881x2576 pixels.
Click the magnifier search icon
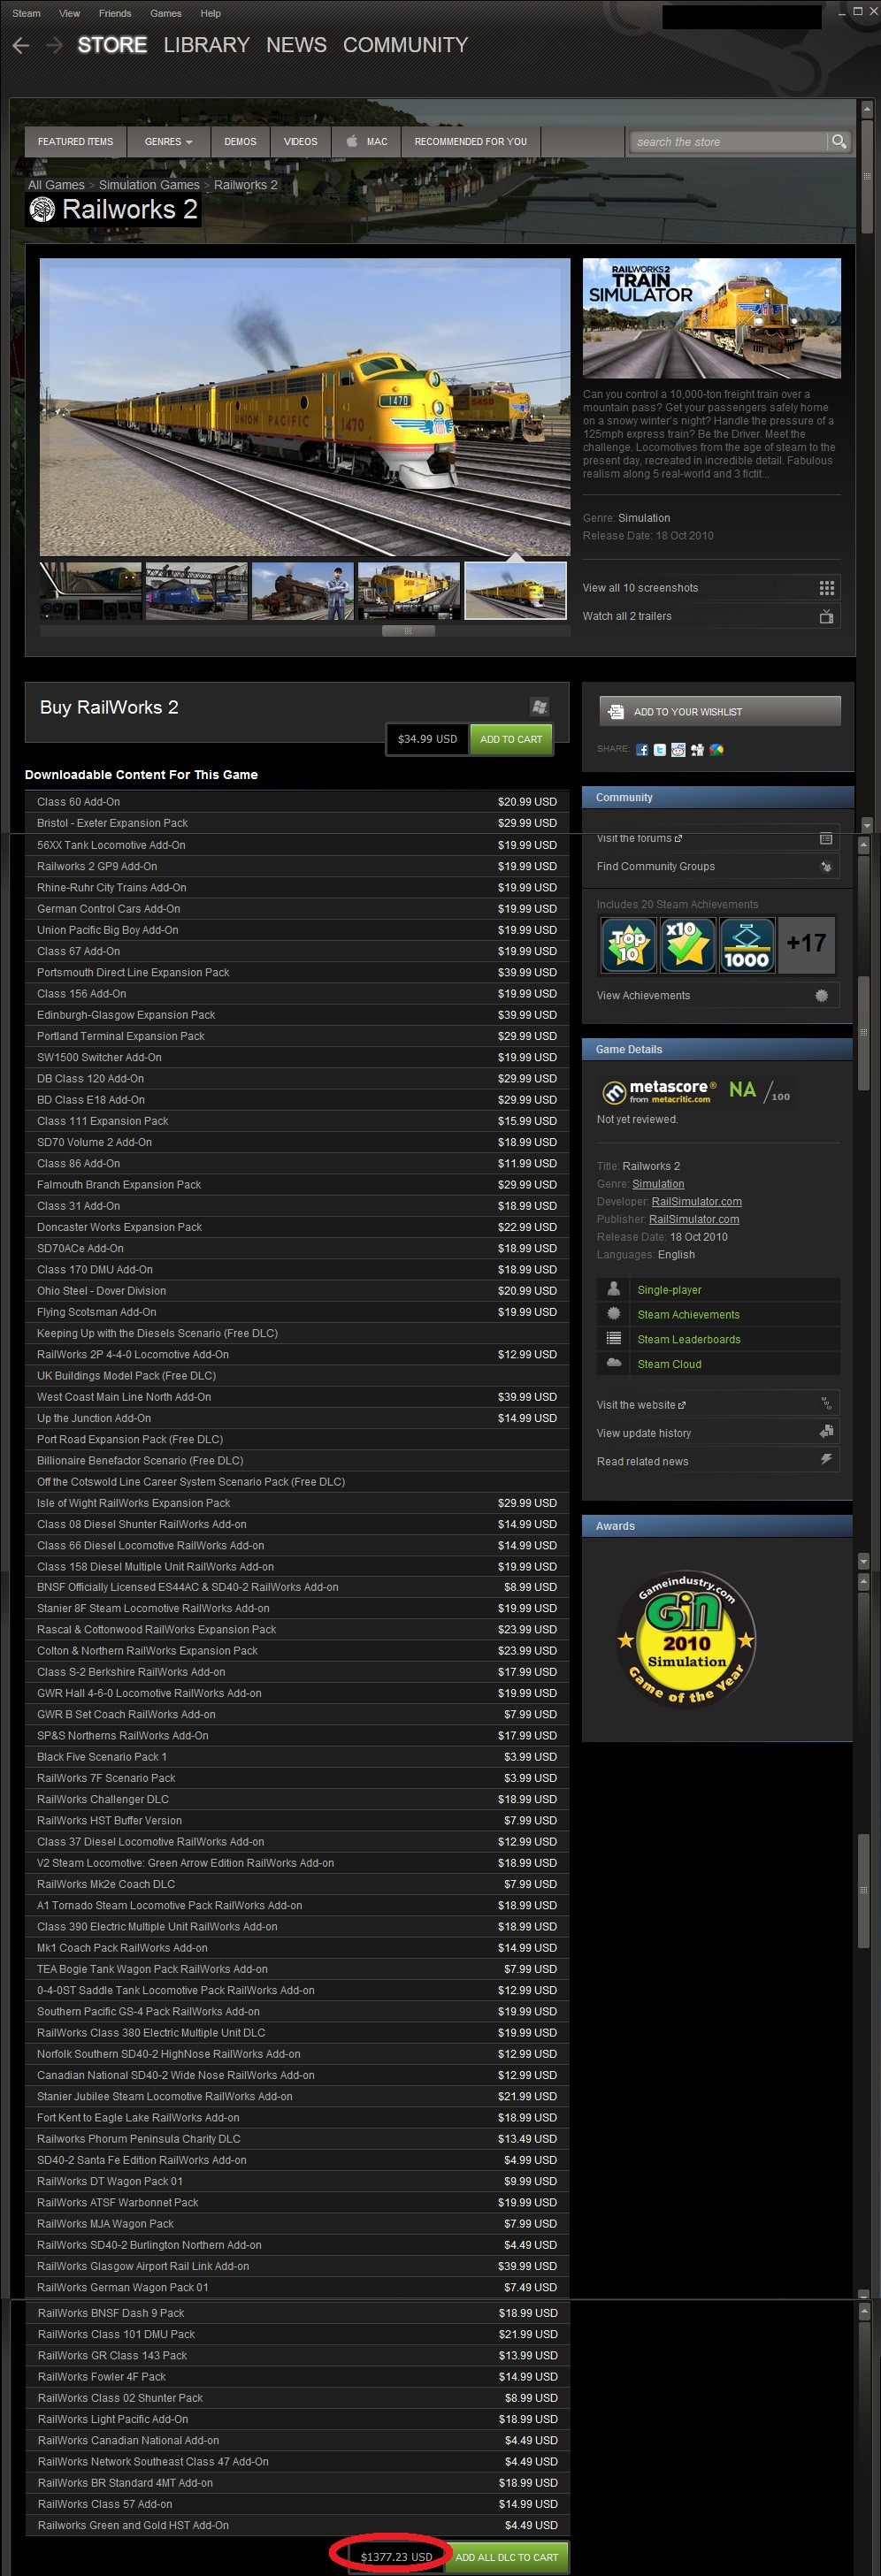[839, 142]
